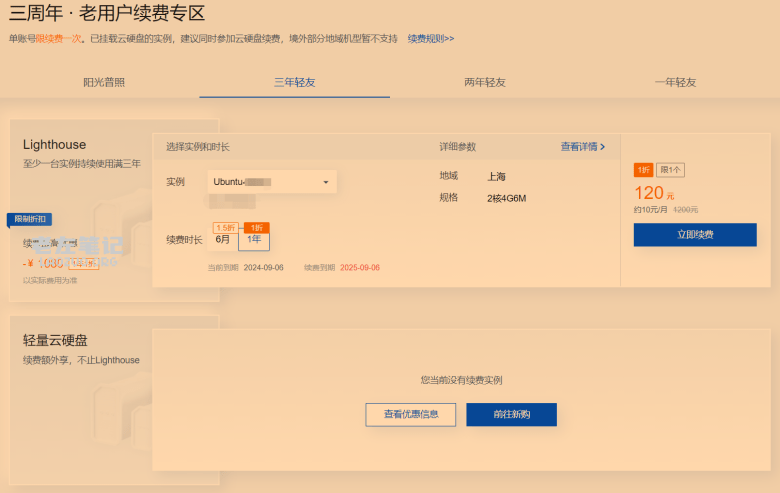780x493 pixels.
Task: Expand the chevron next to 查看详情
Action: [602, 147]
